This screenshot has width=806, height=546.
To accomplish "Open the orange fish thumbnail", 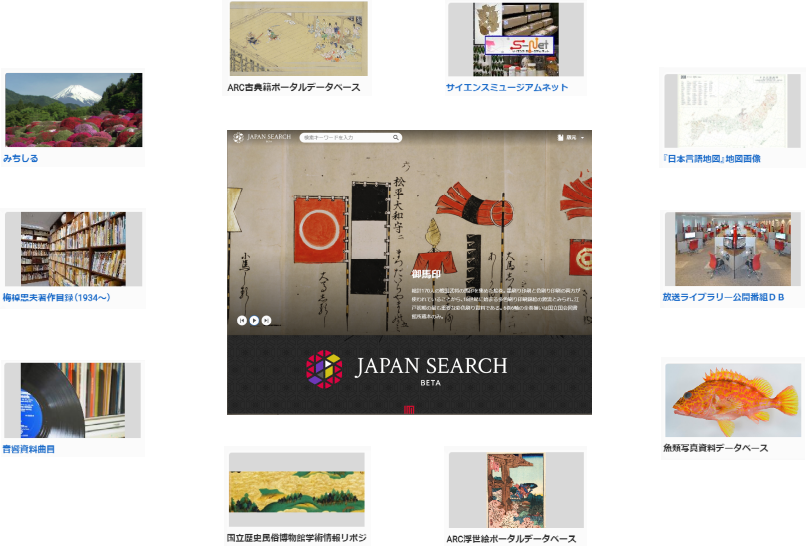I will (733, 401).
